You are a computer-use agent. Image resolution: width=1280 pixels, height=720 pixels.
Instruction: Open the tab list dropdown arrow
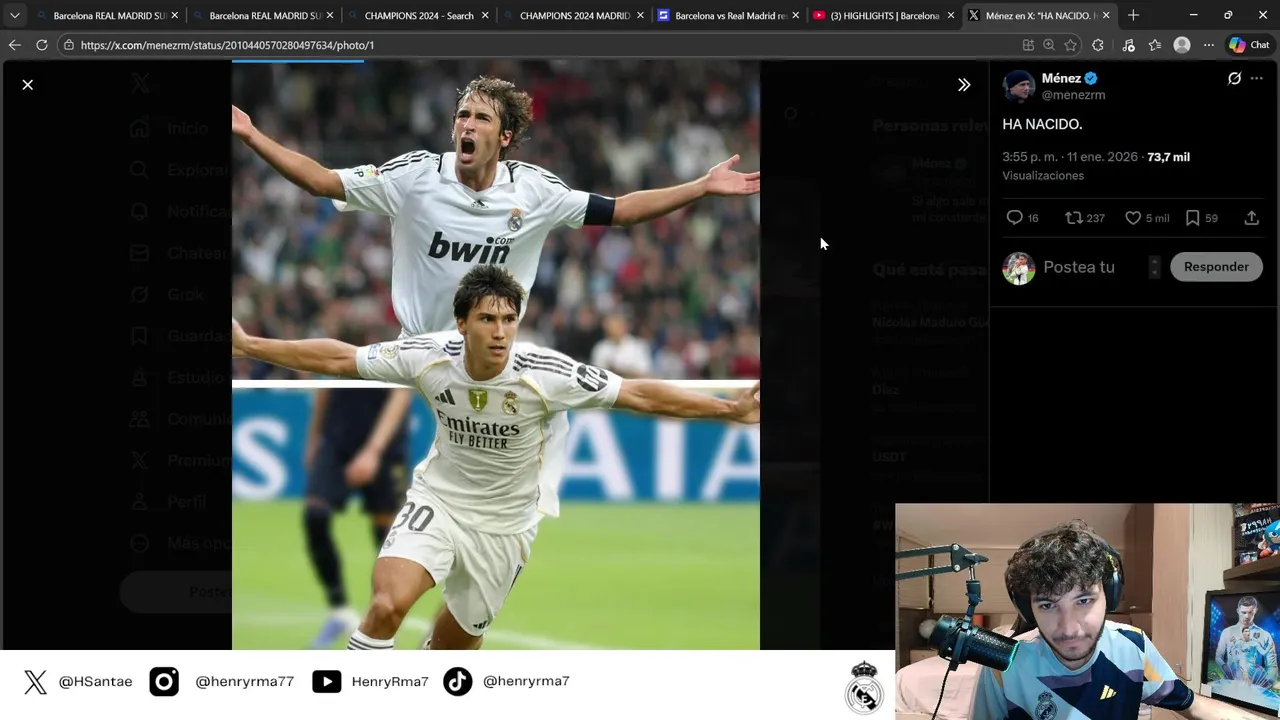point(14,15)
